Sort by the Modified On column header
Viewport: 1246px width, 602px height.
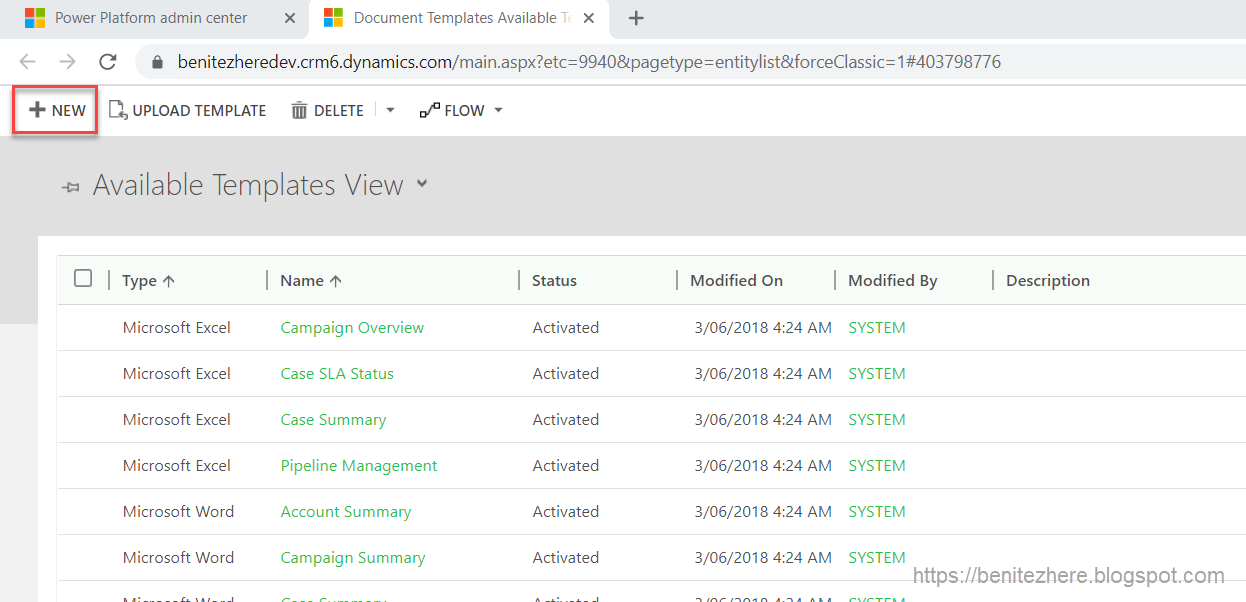[736, 281]
